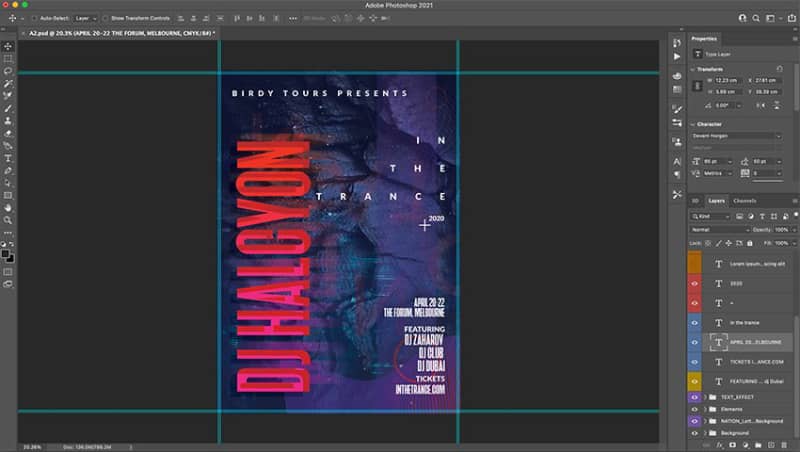
Task: Expand the TEXT_EFFECT layer group
Action: point(705,397)
